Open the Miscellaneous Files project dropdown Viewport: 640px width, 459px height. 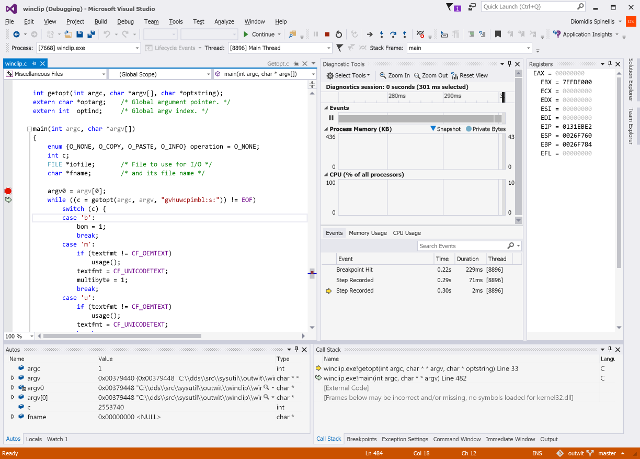pos(56,74)
